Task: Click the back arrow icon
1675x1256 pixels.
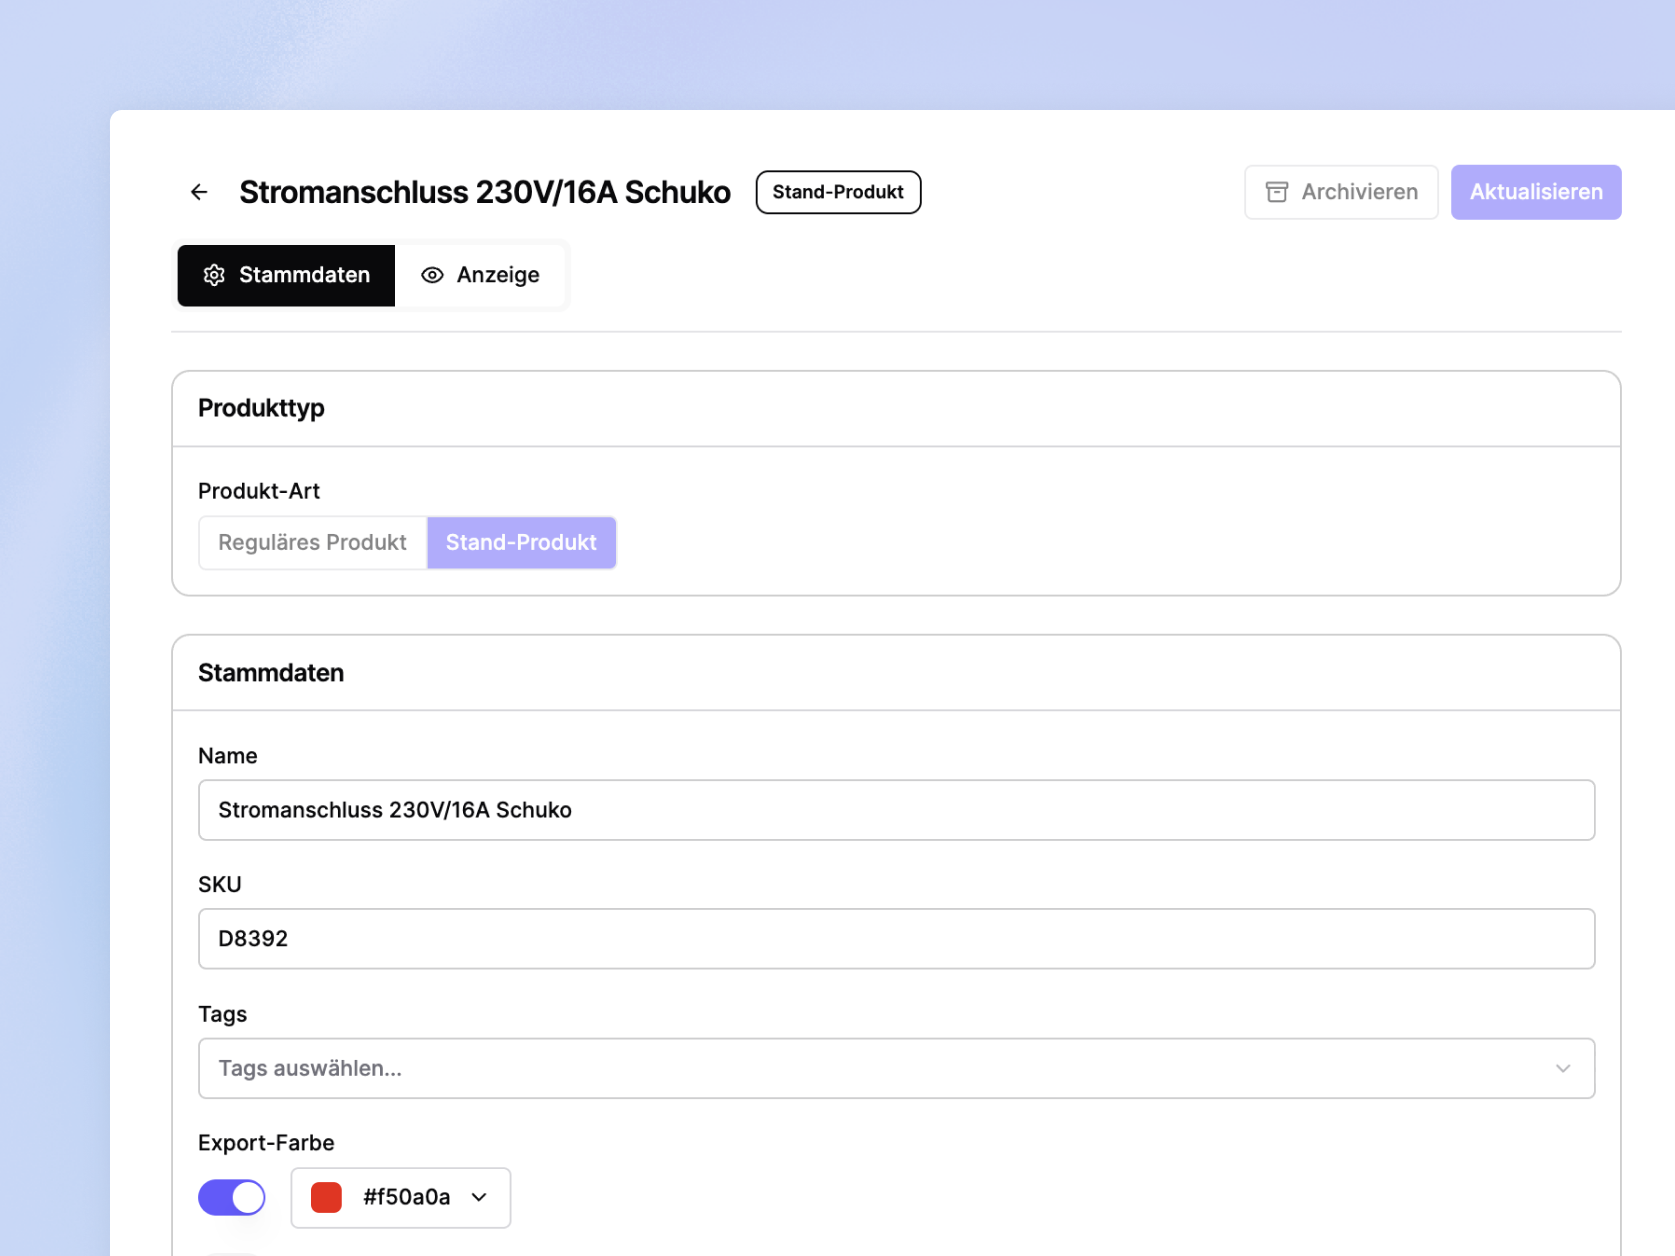Action: coord(199,192)
